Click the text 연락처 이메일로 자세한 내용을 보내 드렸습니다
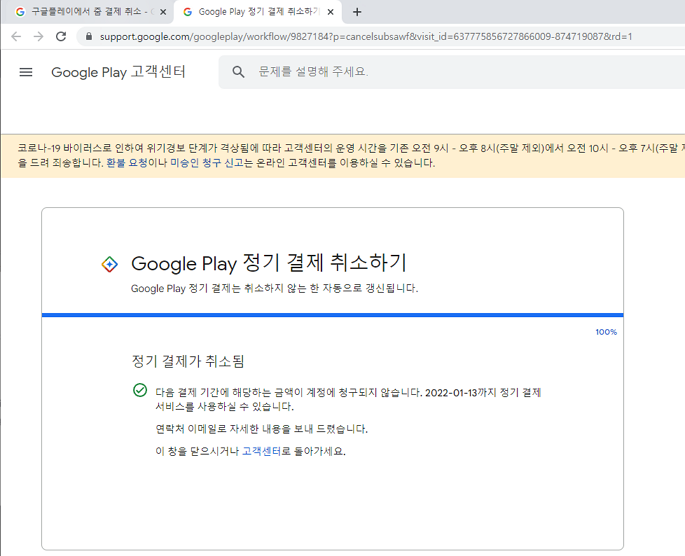The height and width of the screenshot is (556, 685). pyautogui.click(x=262, y=429)
